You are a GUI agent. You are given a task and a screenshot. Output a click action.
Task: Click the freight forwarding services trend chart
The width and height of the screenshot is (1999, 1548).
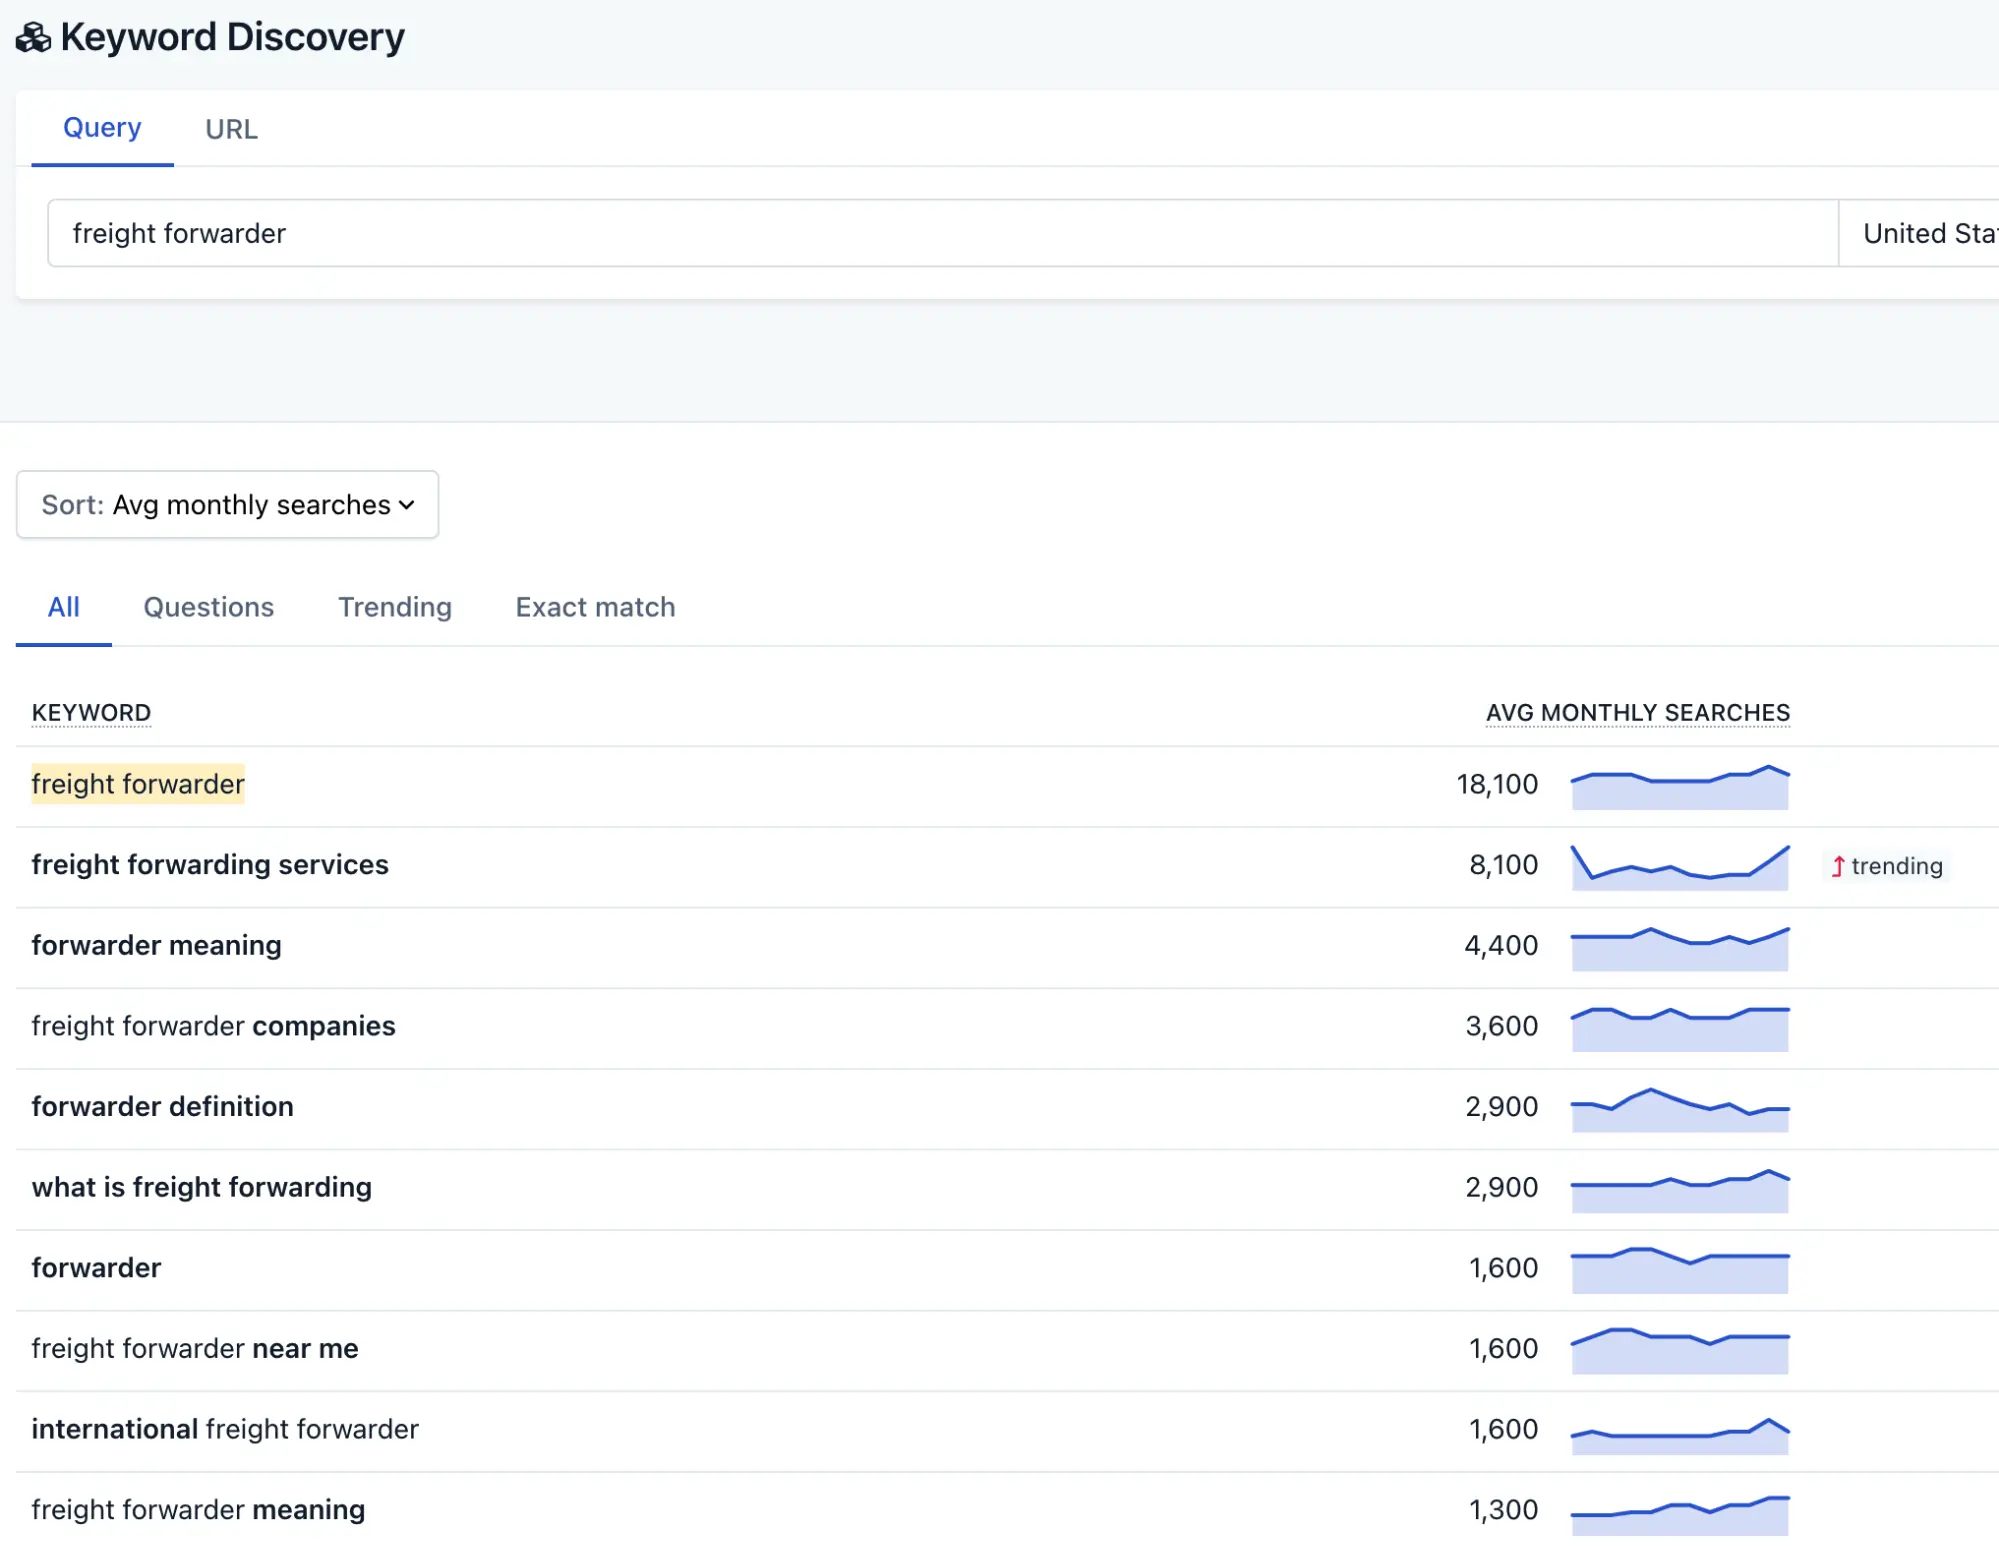(x=1679, y=867)
